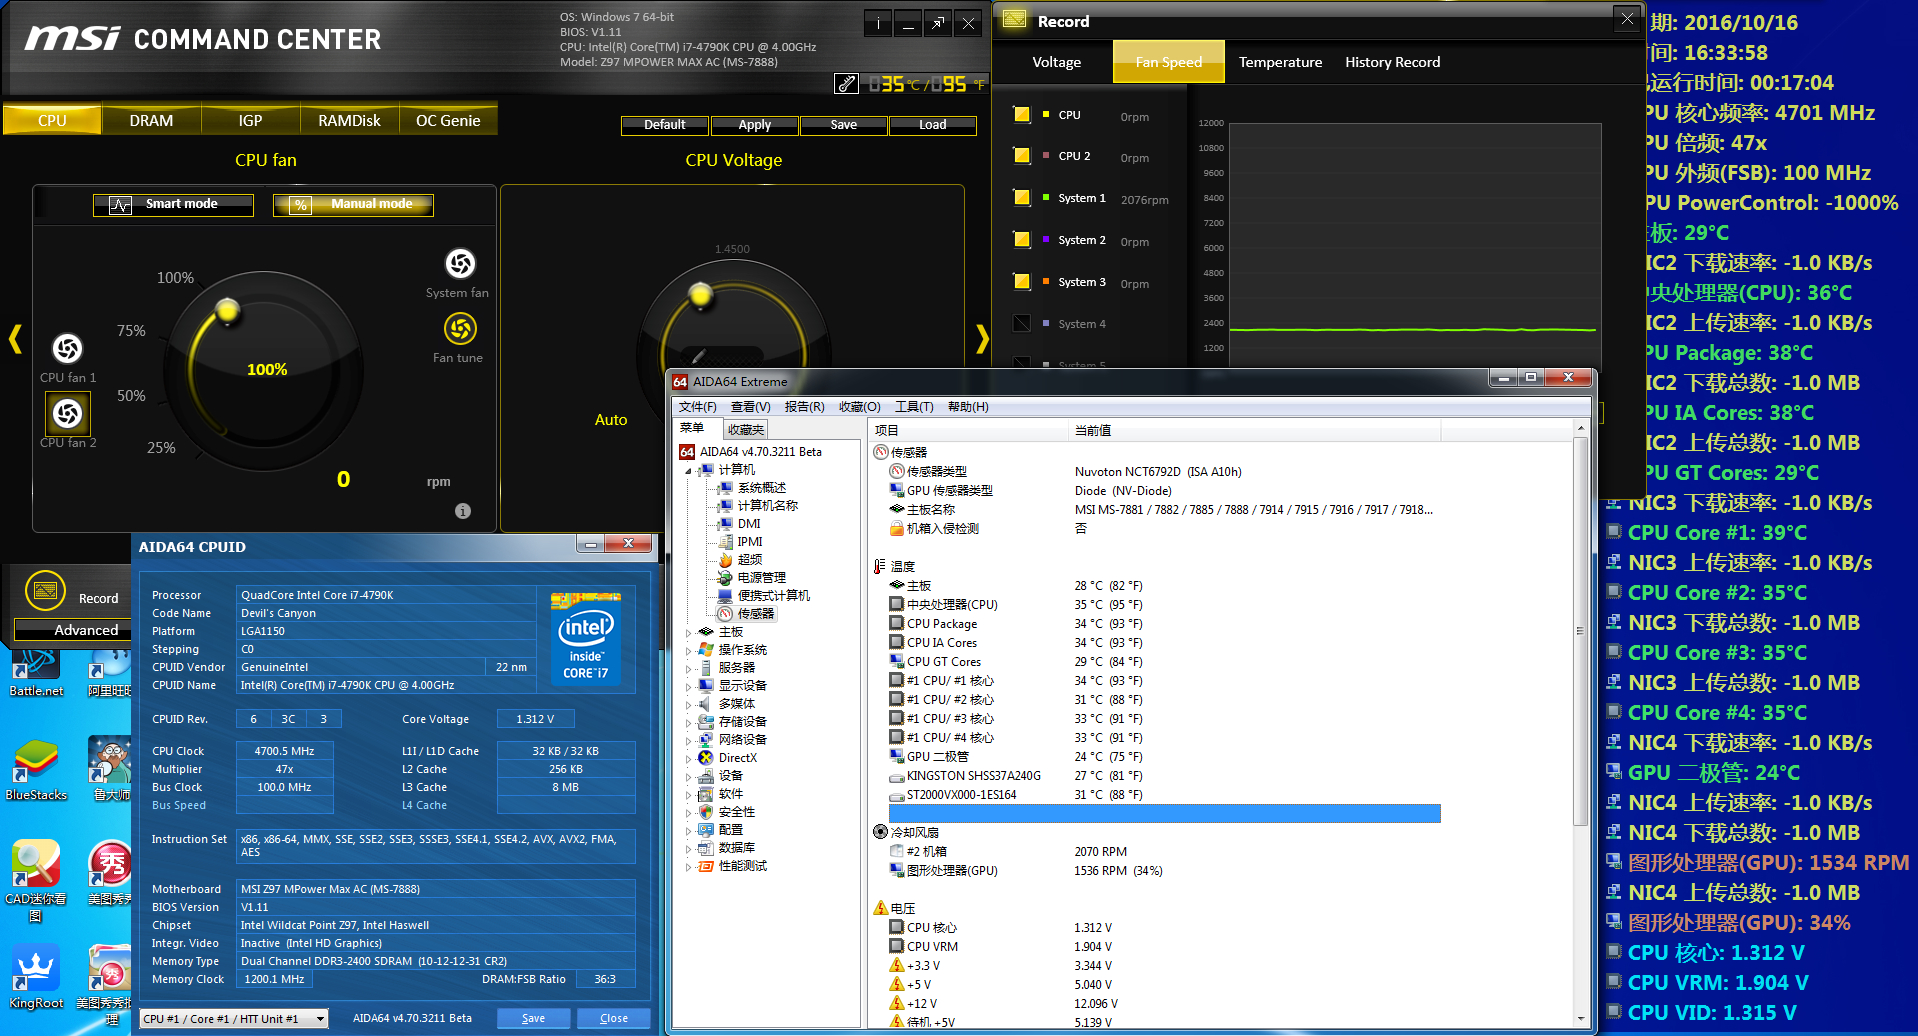Select 传感器 in the AIDA64 tree
This screenshot has height=1036, width=1918.
(x=755, y=614)
